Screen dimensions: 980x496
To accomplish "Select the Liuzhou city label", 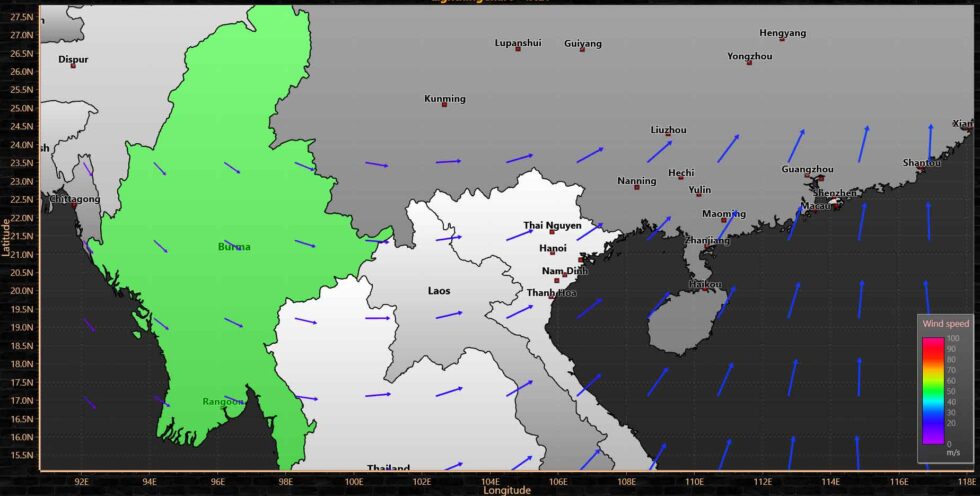I will pos(668,130).
